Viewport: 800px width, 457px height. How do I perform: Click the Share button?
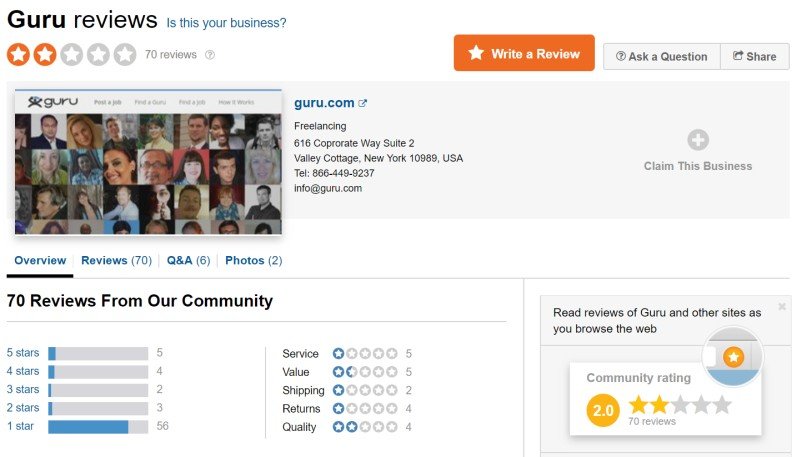pyautogui.click(x=755, y=57)
